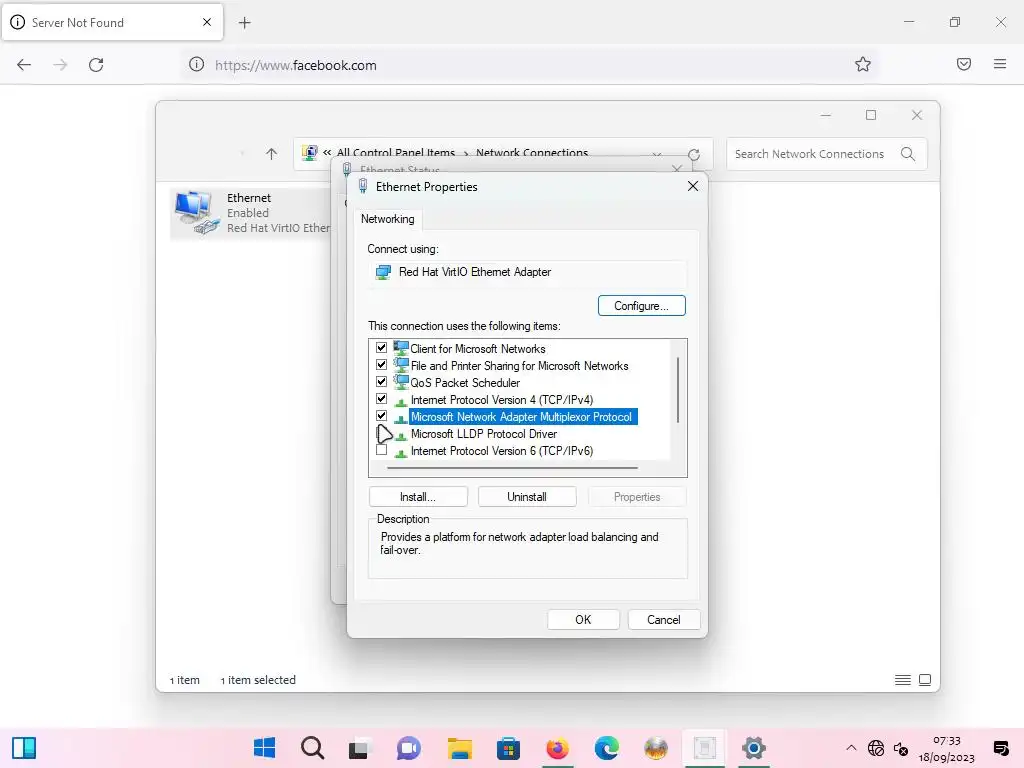Switch to Firefox on taskbar
Viewport: 1024px width, 768px height.
click(557, 748)
